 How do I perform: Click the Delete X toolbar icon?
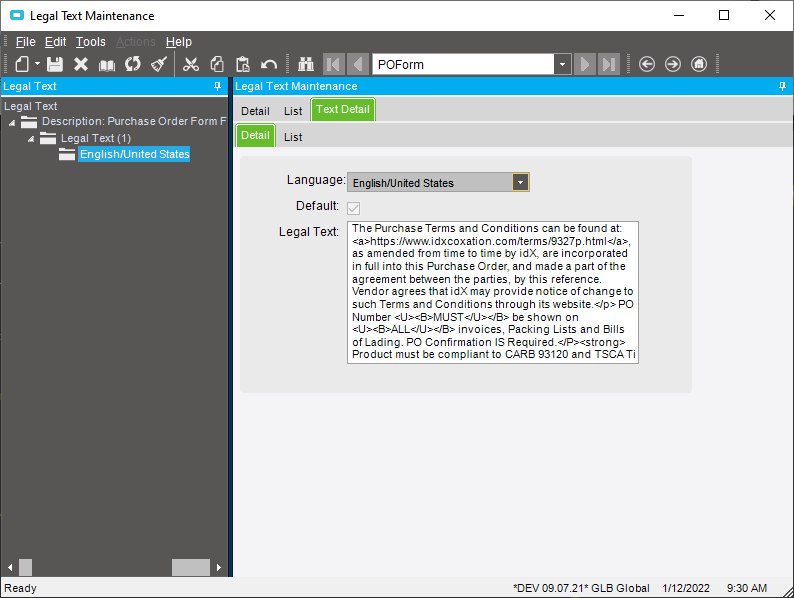(x=81, y=64)
